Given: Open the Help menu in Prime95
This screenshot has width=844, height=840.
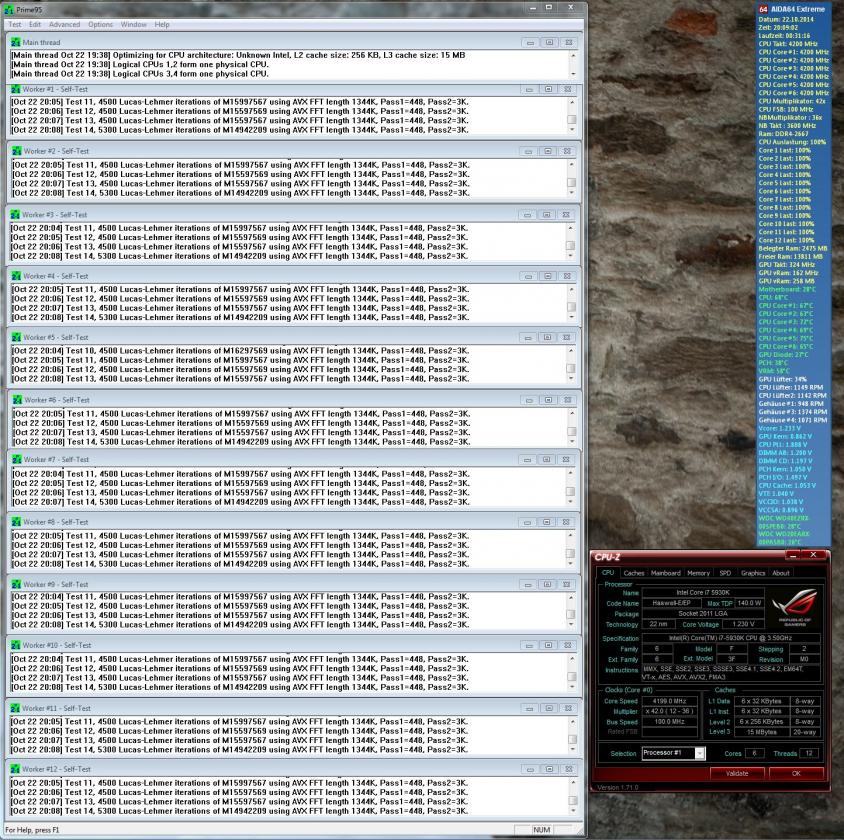Looking at the screenshot, I should (162, 24).
